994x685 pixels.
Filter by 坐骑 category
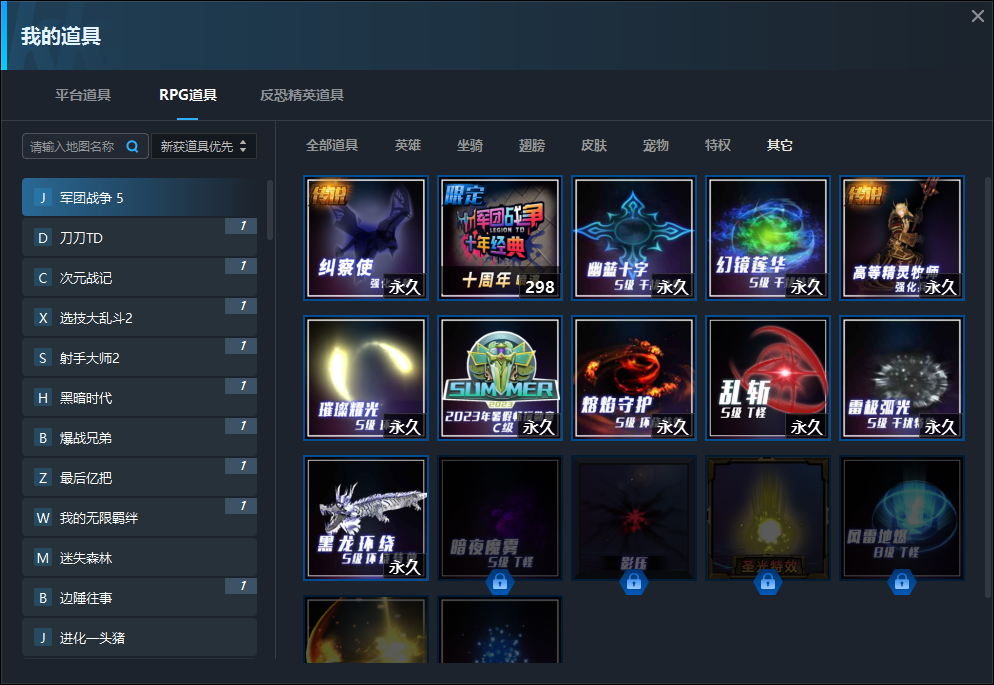click(x=470, y=145)
